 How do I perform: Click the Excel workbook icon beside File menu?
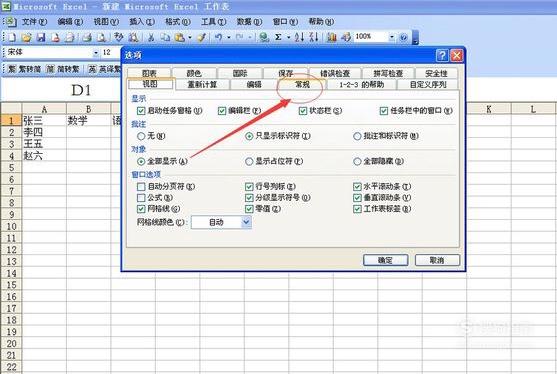(x=10, y=22)
